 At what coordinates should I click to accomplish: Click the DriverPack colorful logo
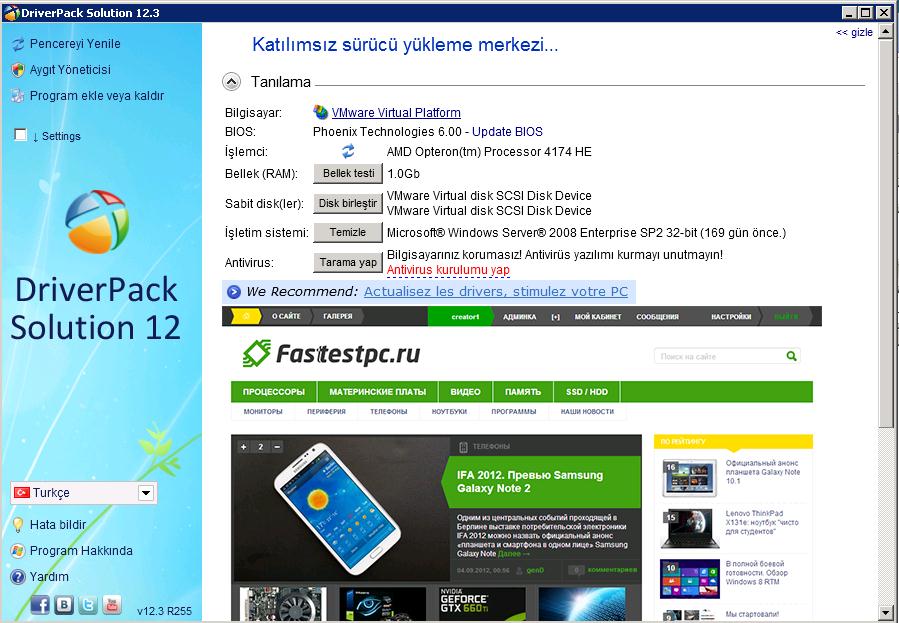click(x=96, y=221)
